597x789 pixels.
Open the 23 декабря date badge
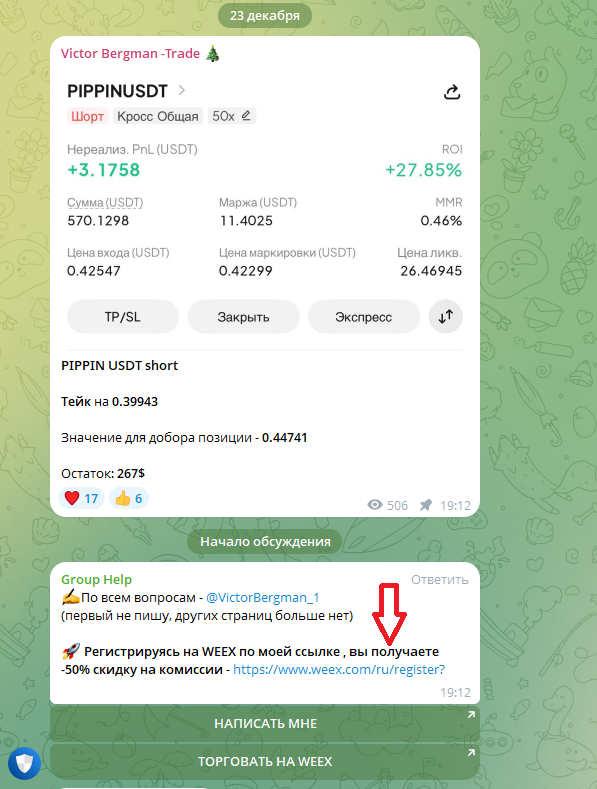click(x=265, y=16)
